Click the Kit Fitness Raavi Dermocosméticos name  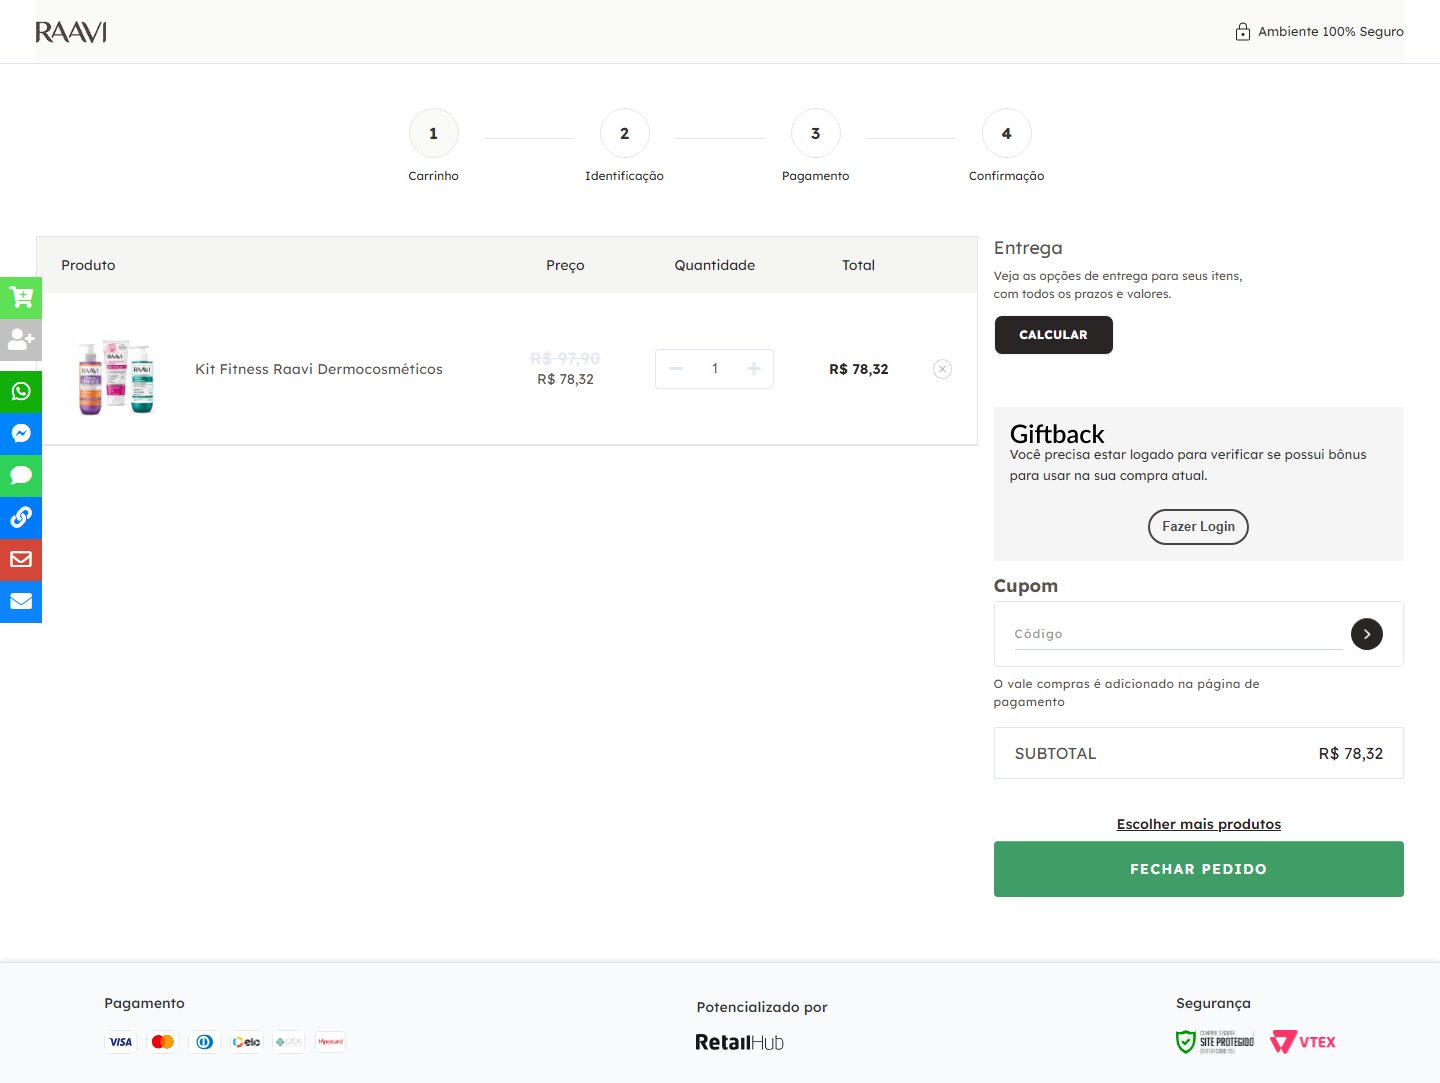click(319, 369)
